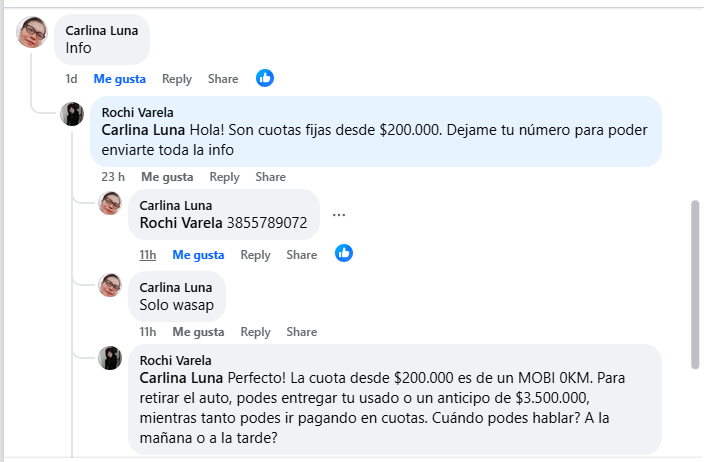Share the phone number comment
This screenshot has height=462, width=704.
coord(302,255)
